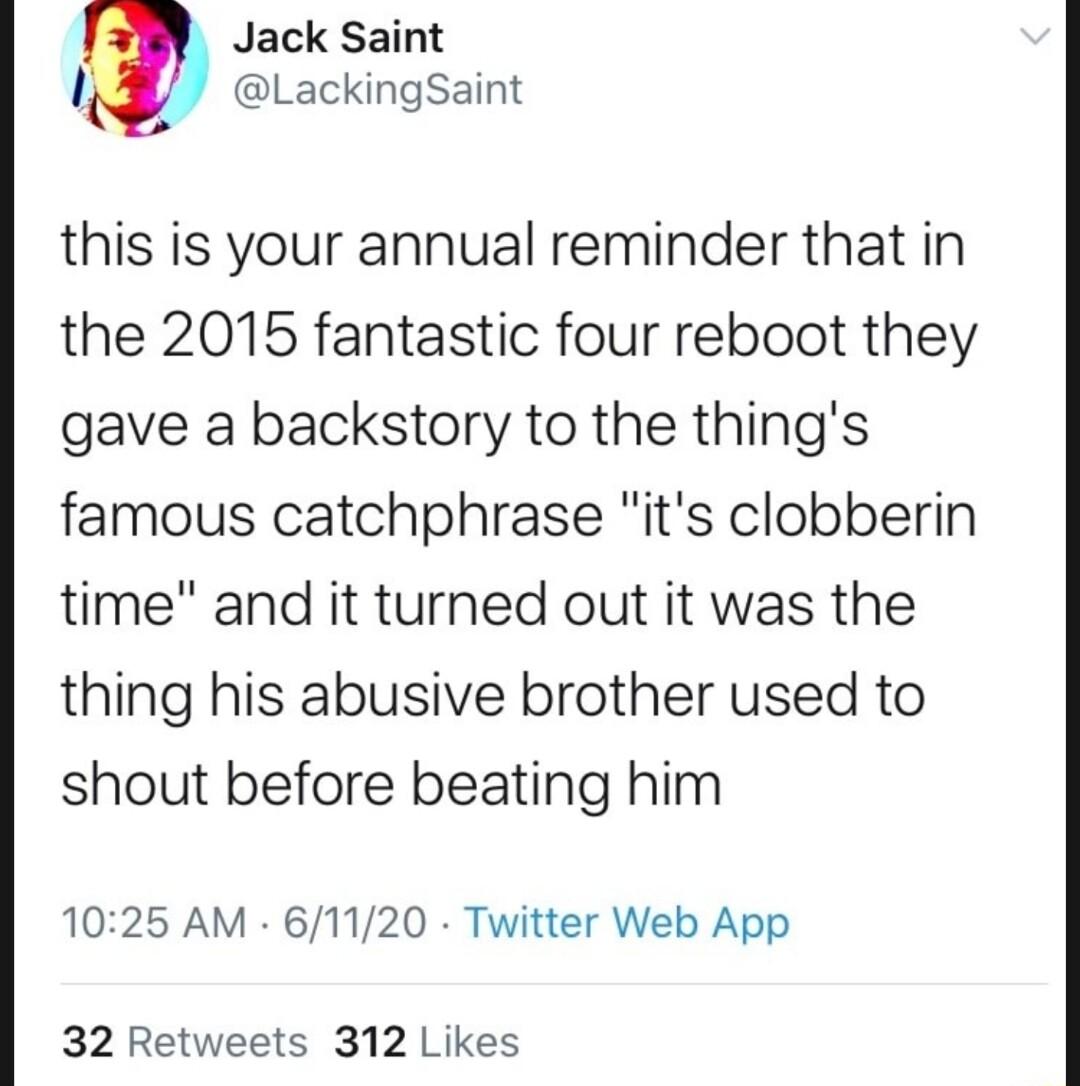This screenshot has height=1086, width=1080.
Task: Click the divider line below the timestamp
Action: coord(540,980)
